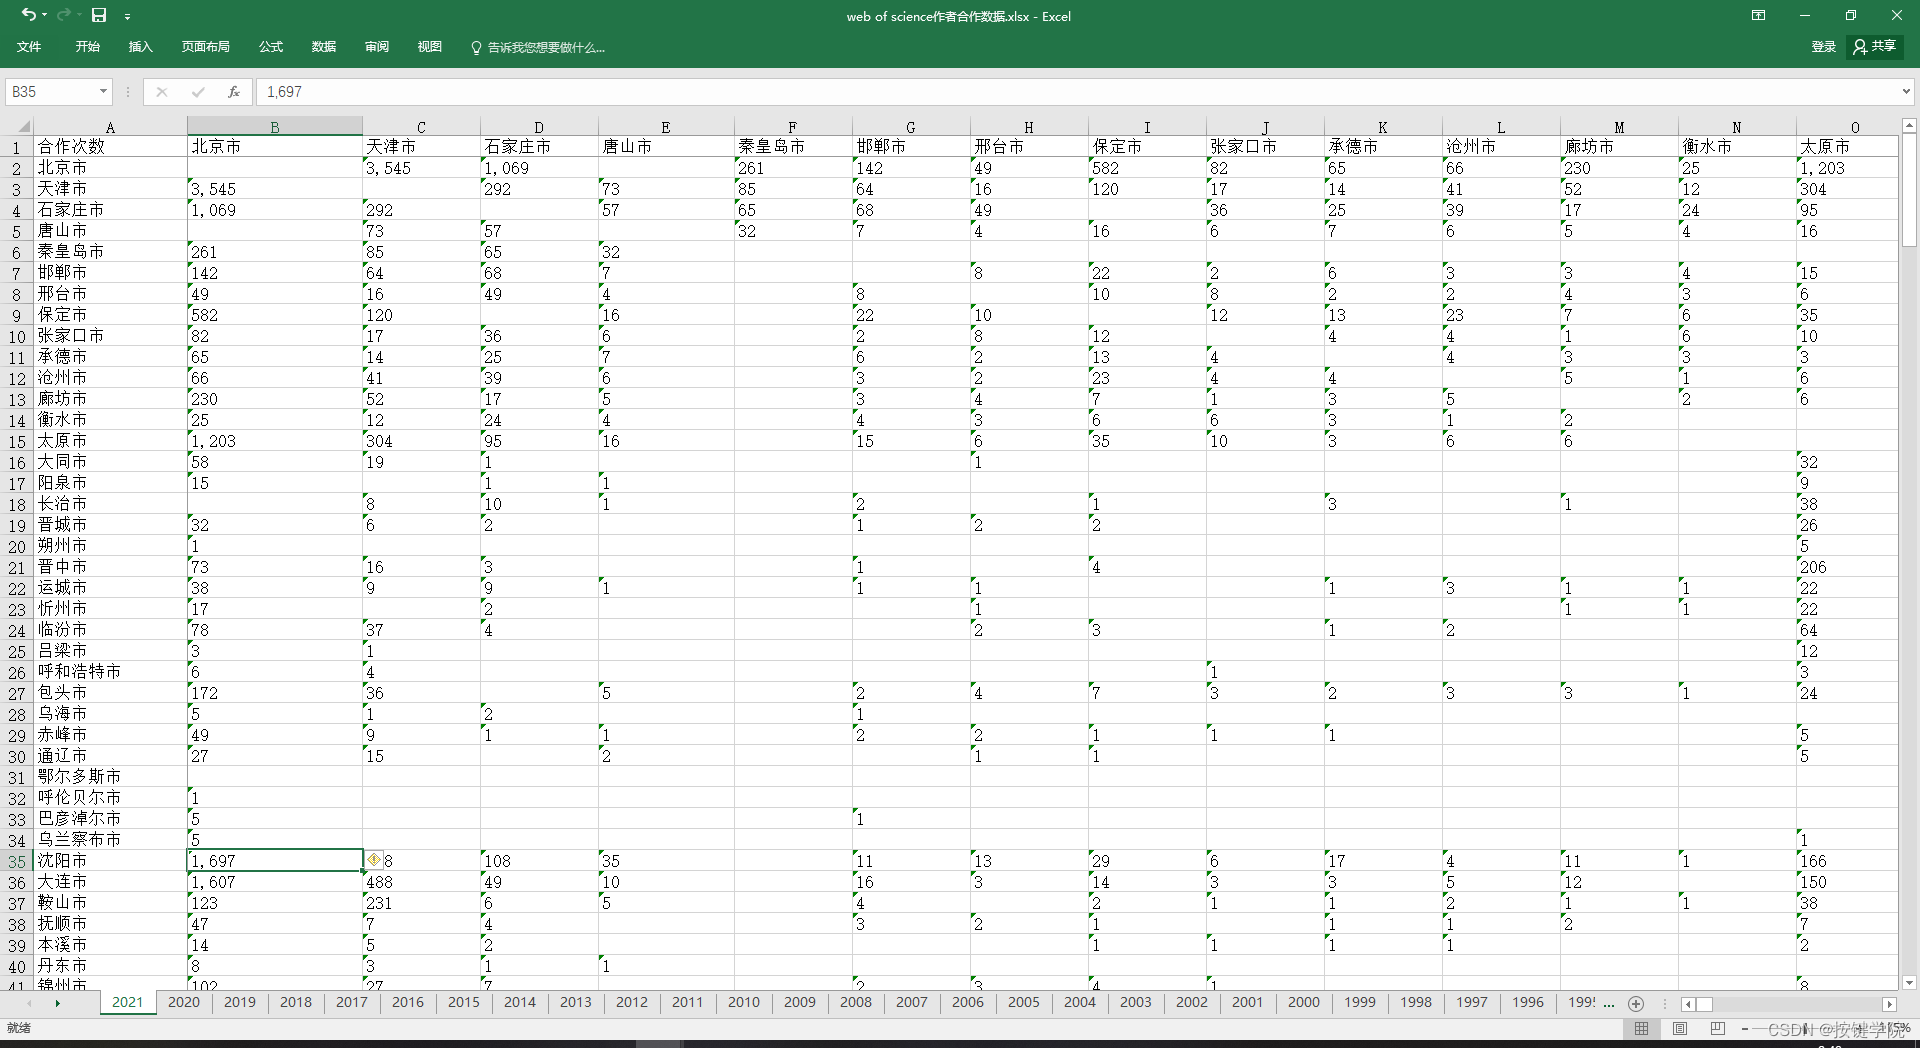Click the Cancel X icon in formula bar
The image size is (1920, 1048).
(x=161, y=91)
